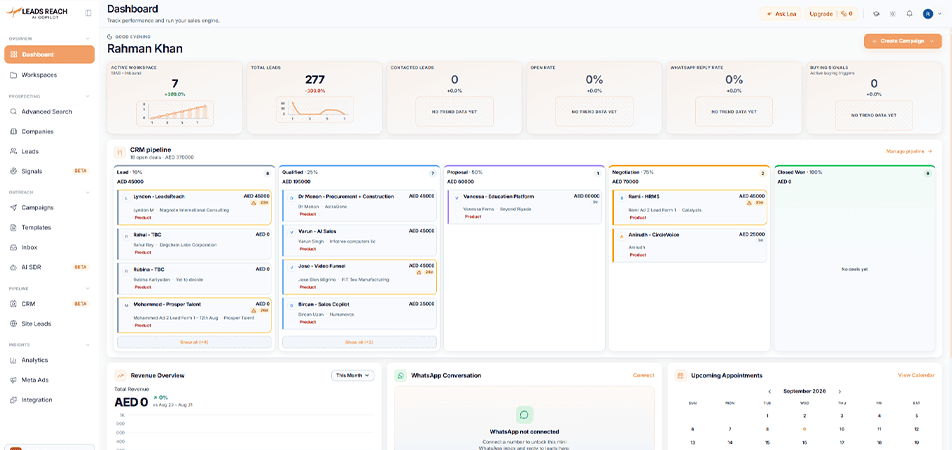The height and width of the screenshot is (450, 952).
Task: Click the Site Leads globe icon
Action: tap(14, 324)
